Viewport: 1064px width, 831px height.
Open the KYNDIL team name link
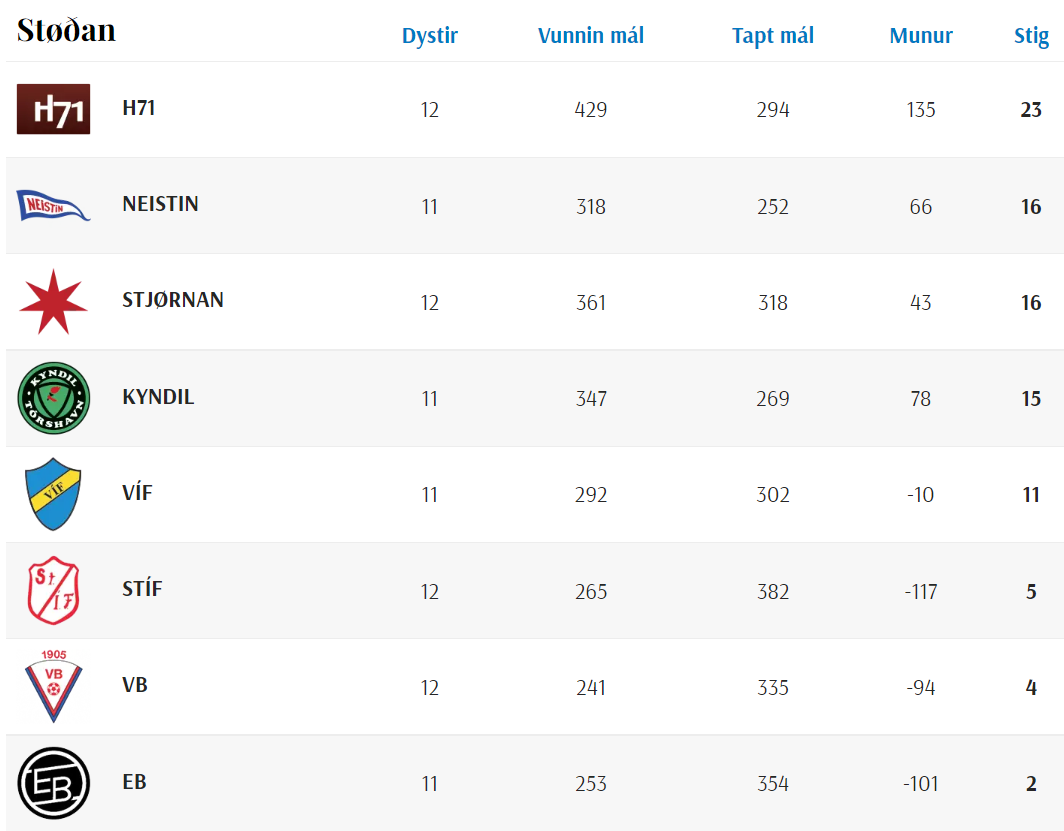point(158,397)
